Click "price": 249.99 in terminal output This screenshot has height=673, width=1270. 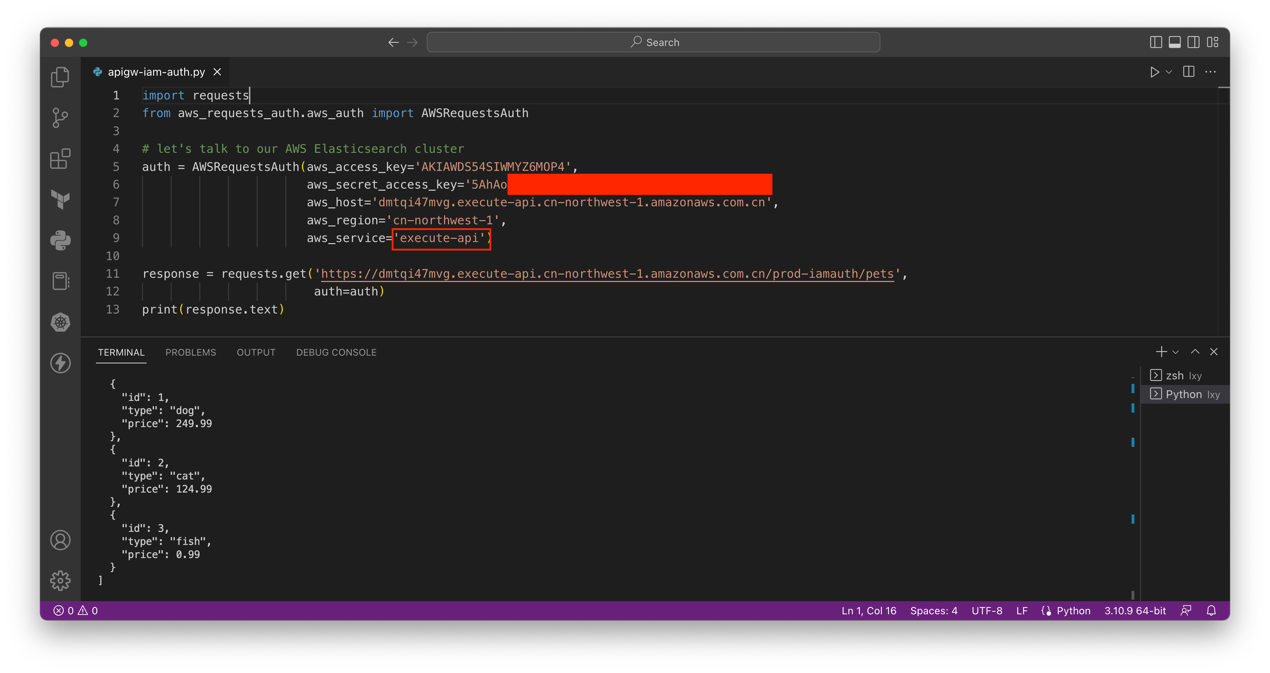coord(166,424)
